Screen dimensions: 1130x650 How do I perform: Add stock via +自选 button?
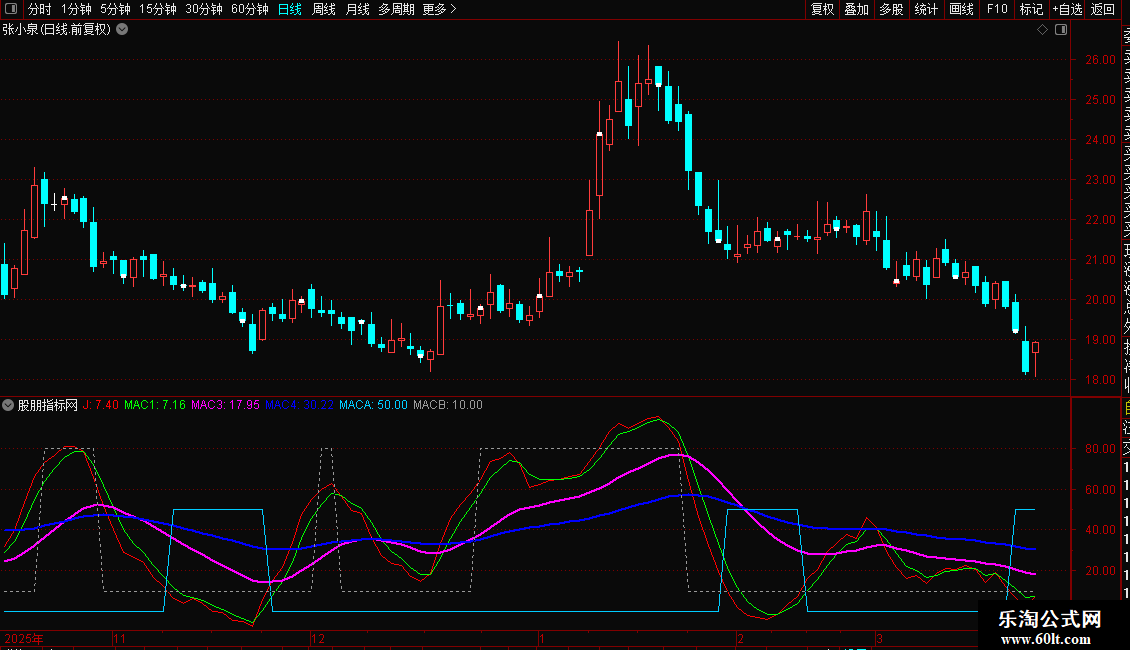(x=1067, y=10)
